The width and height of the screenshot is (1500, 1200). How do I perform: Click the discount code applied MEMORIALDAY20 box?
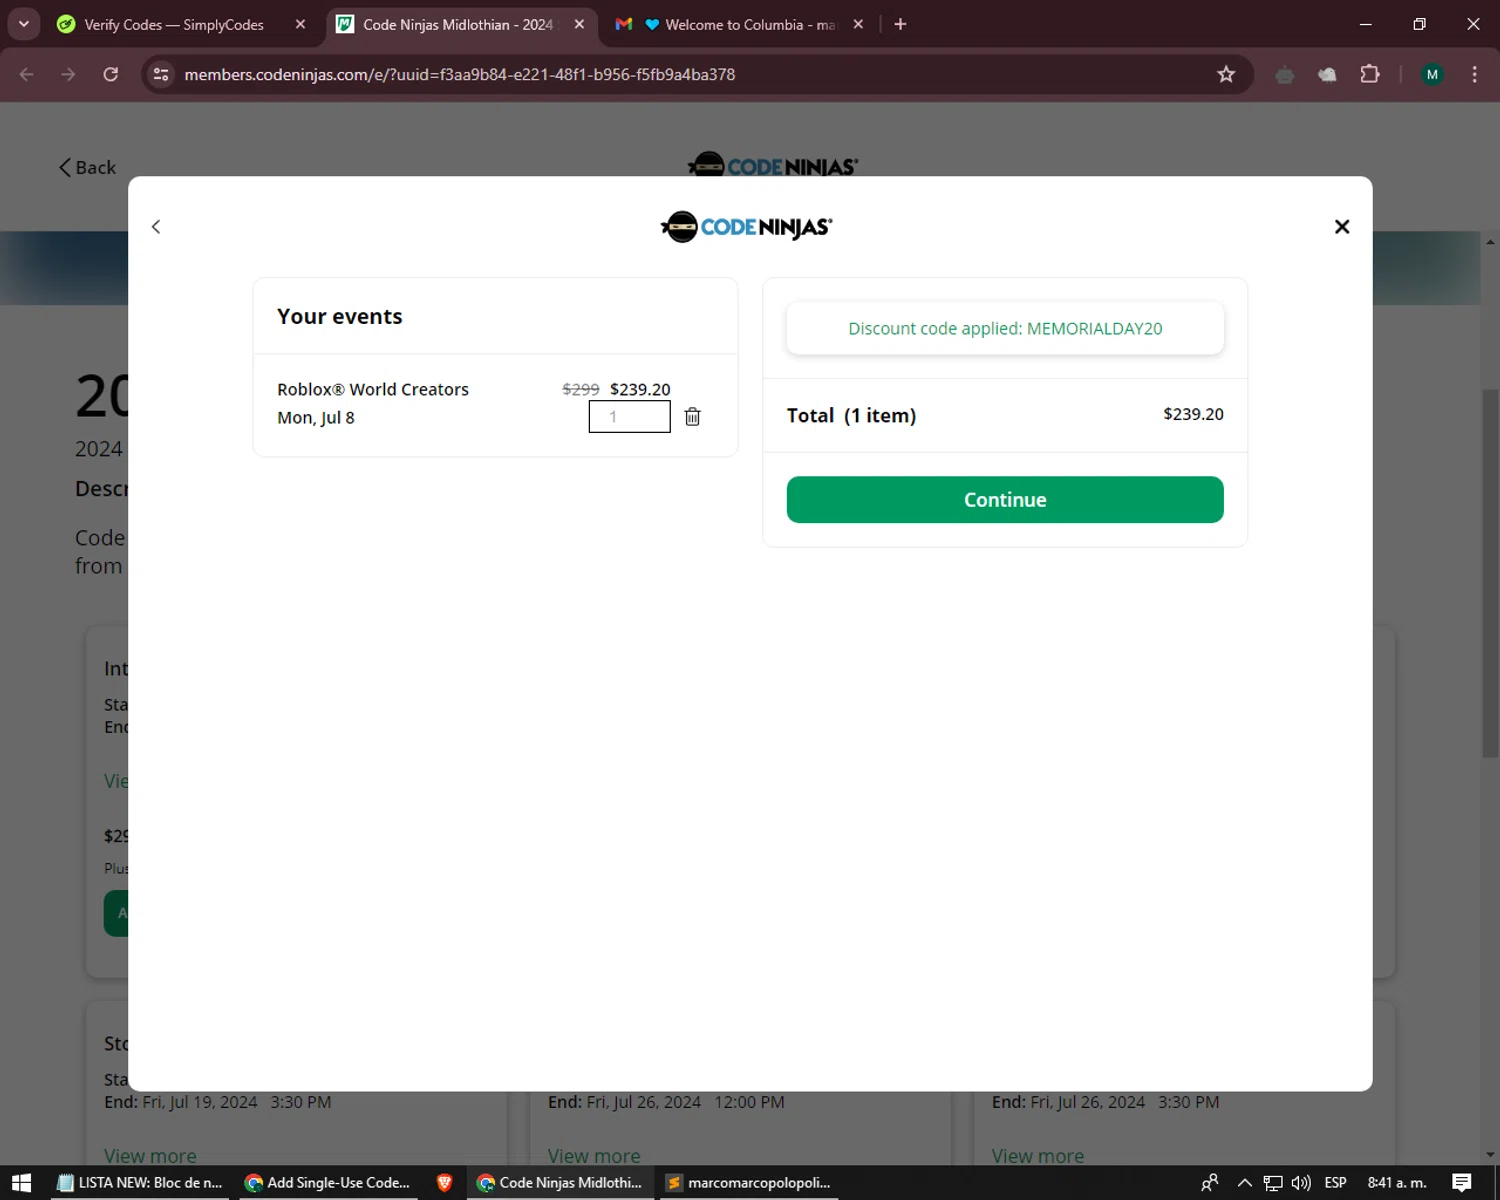(1005, 329)
